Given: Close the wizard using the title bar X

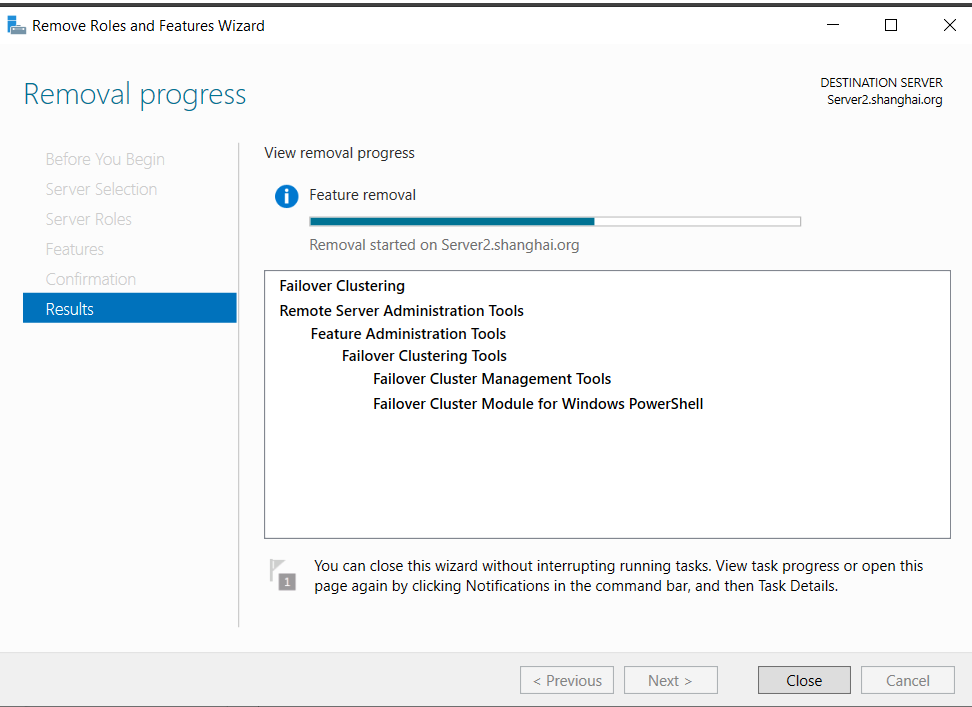Looking at the screenshot, I should tap(949, 25).
